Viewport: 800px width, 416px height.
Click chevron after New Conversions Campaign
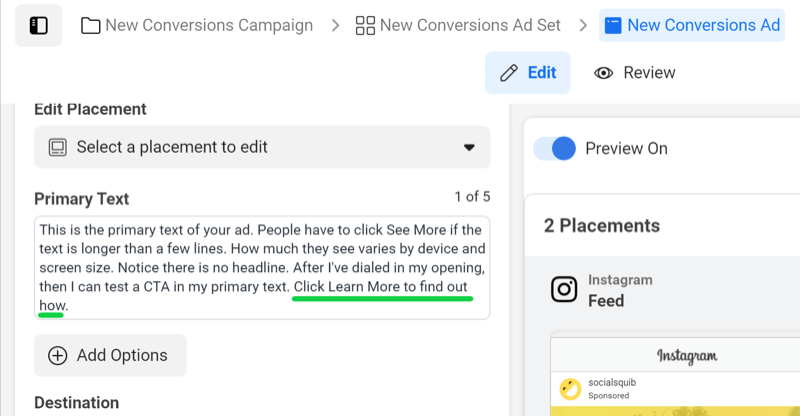click(335, 25)
